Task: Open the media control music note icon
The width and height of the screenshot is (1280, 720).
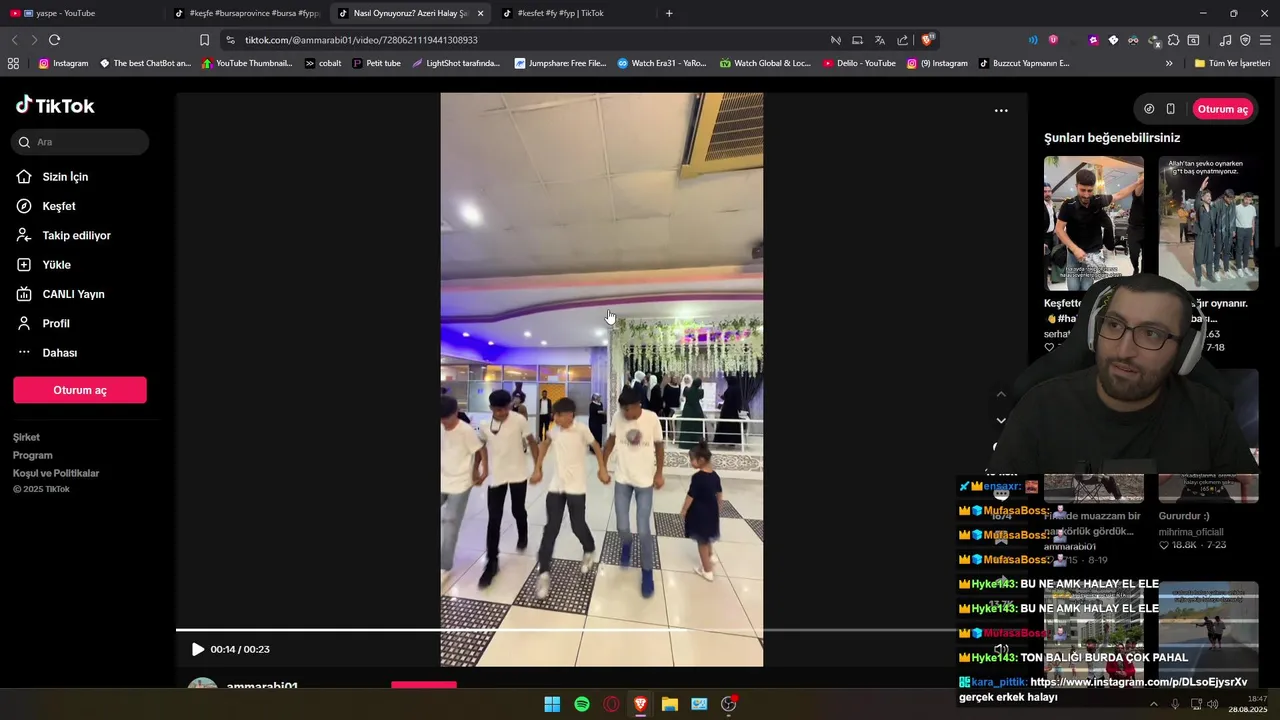Action: tap(1226, 40)
